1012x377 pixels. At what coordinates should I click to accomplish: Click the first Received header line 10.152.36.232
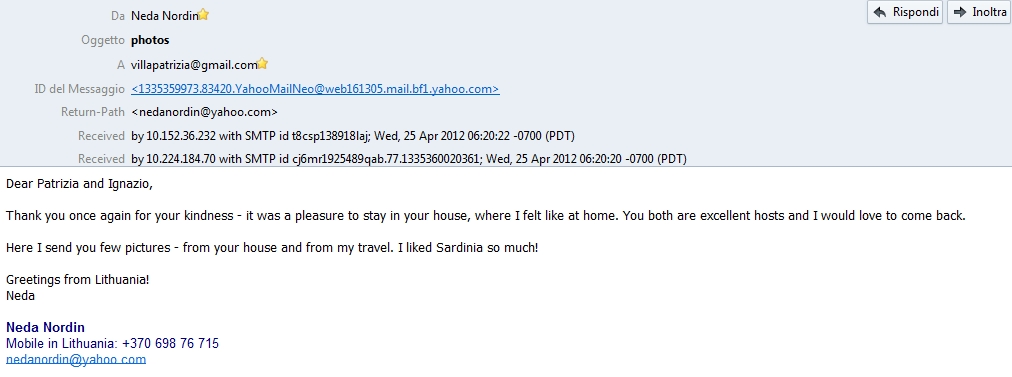[x=353, y=136]
